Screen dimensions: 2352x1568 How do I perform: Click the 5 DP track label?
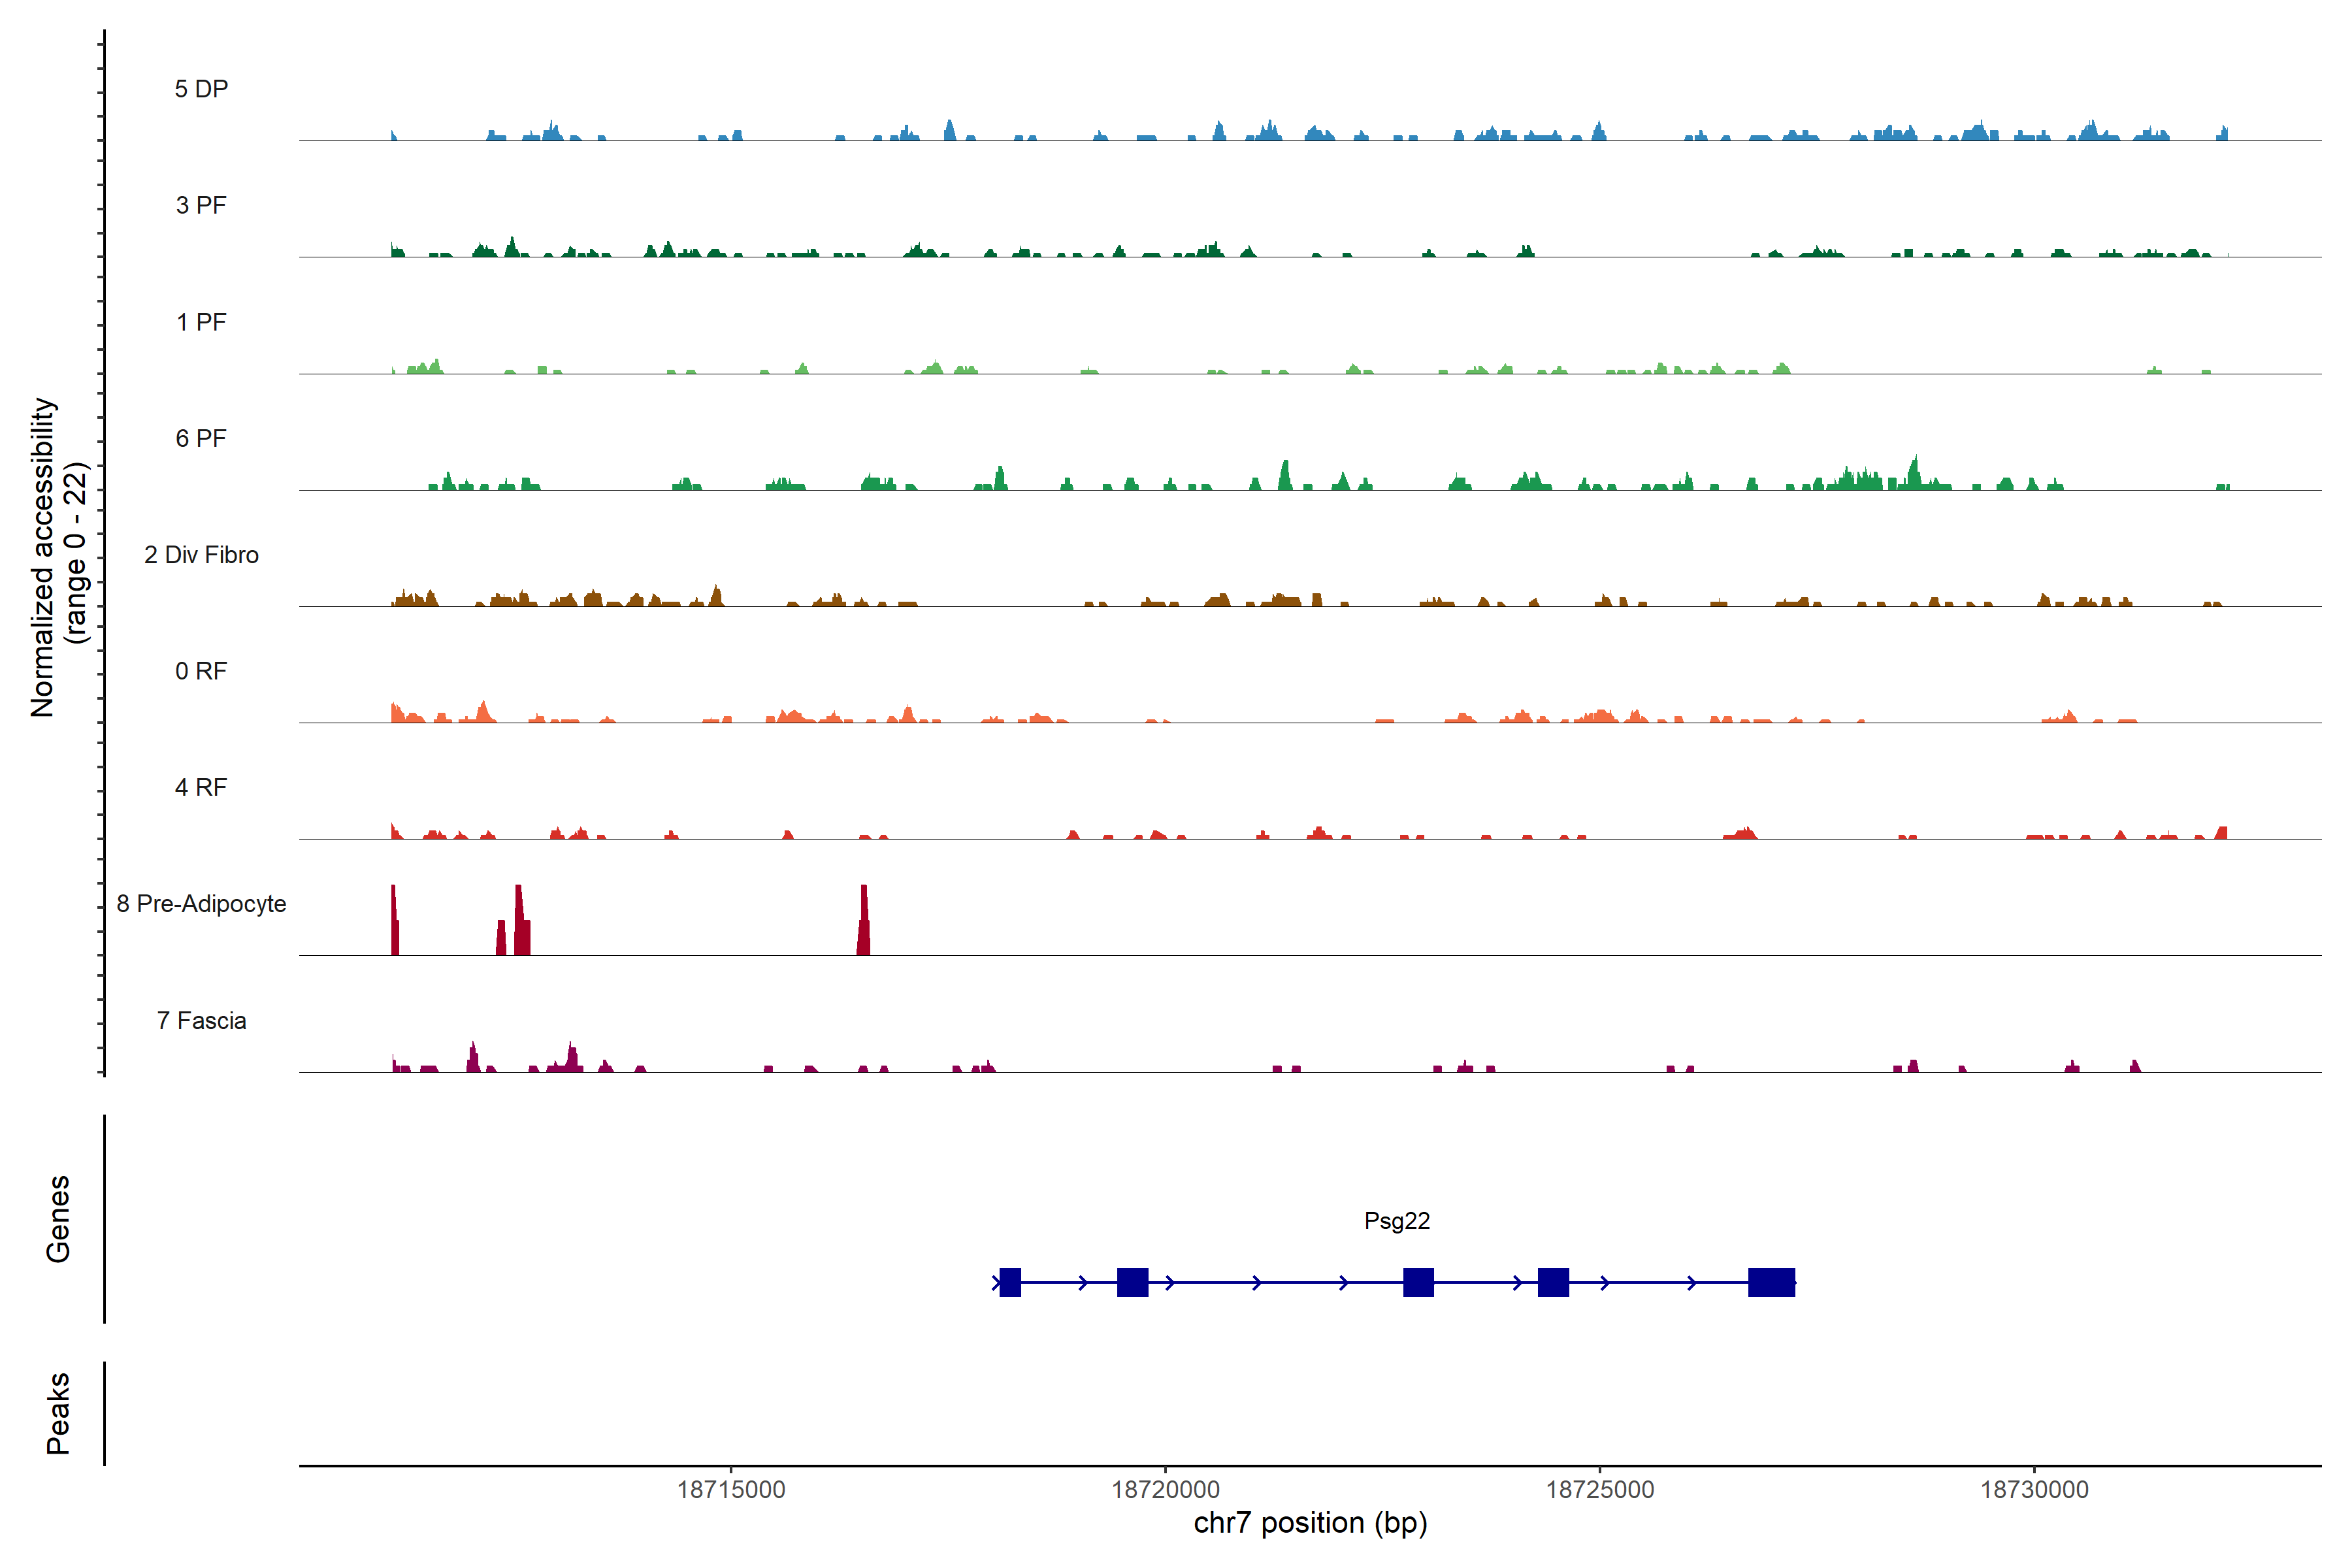click(x=201, y=89)
